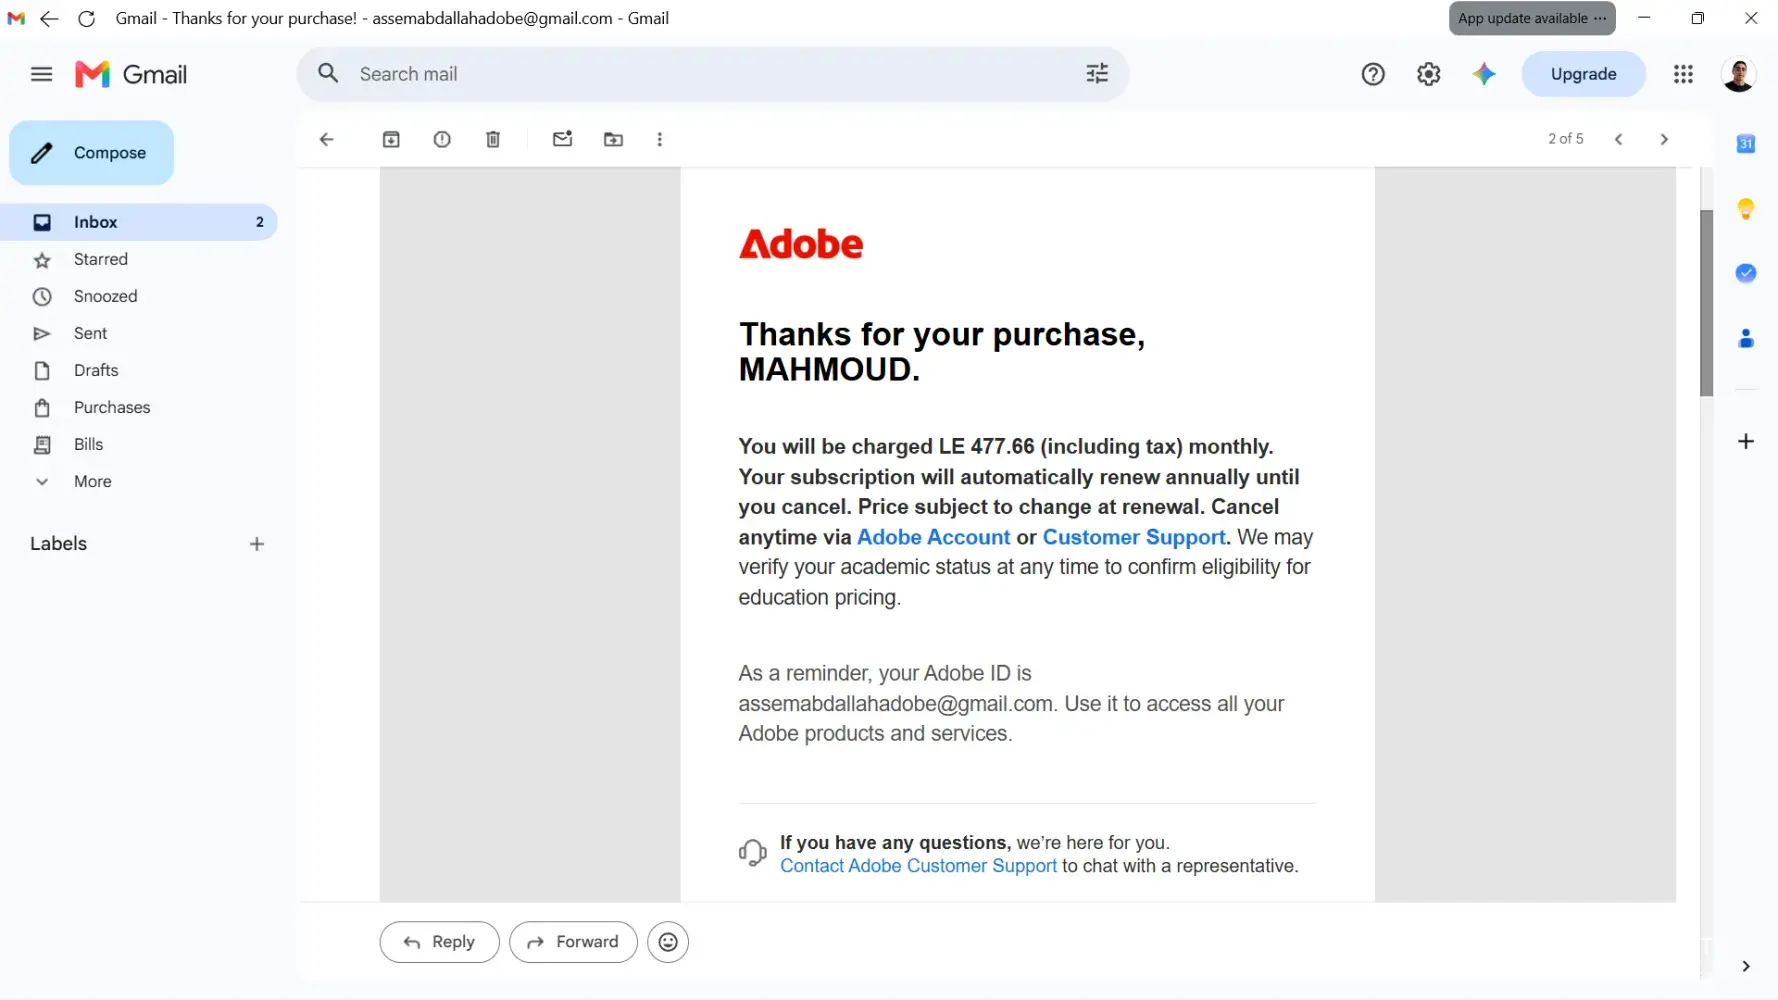Open Google Keep side panel

pos(1746,208)
